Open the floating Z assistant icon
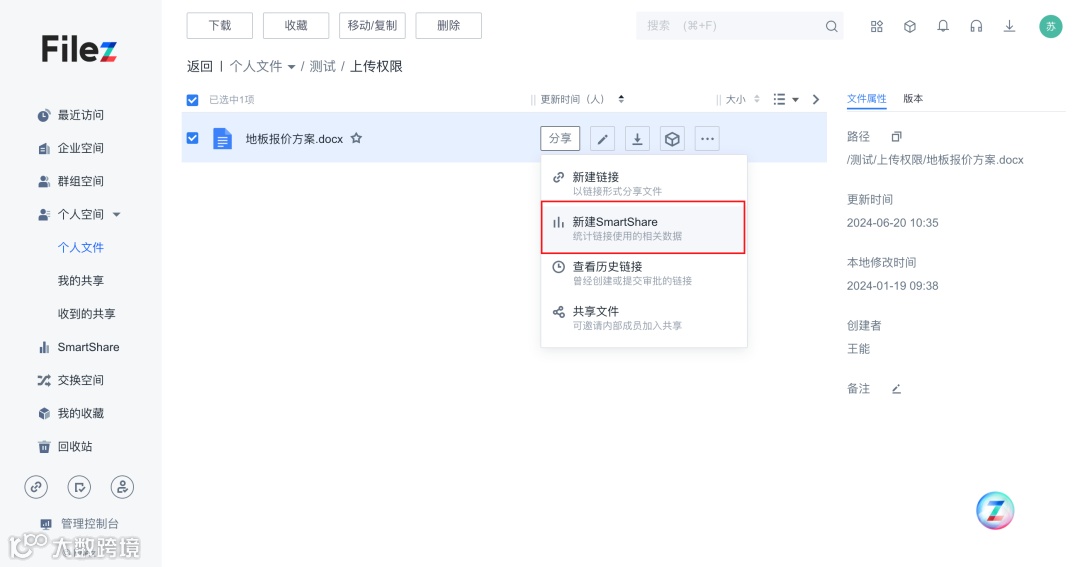The image size is (1080, 567). point(995,511)
